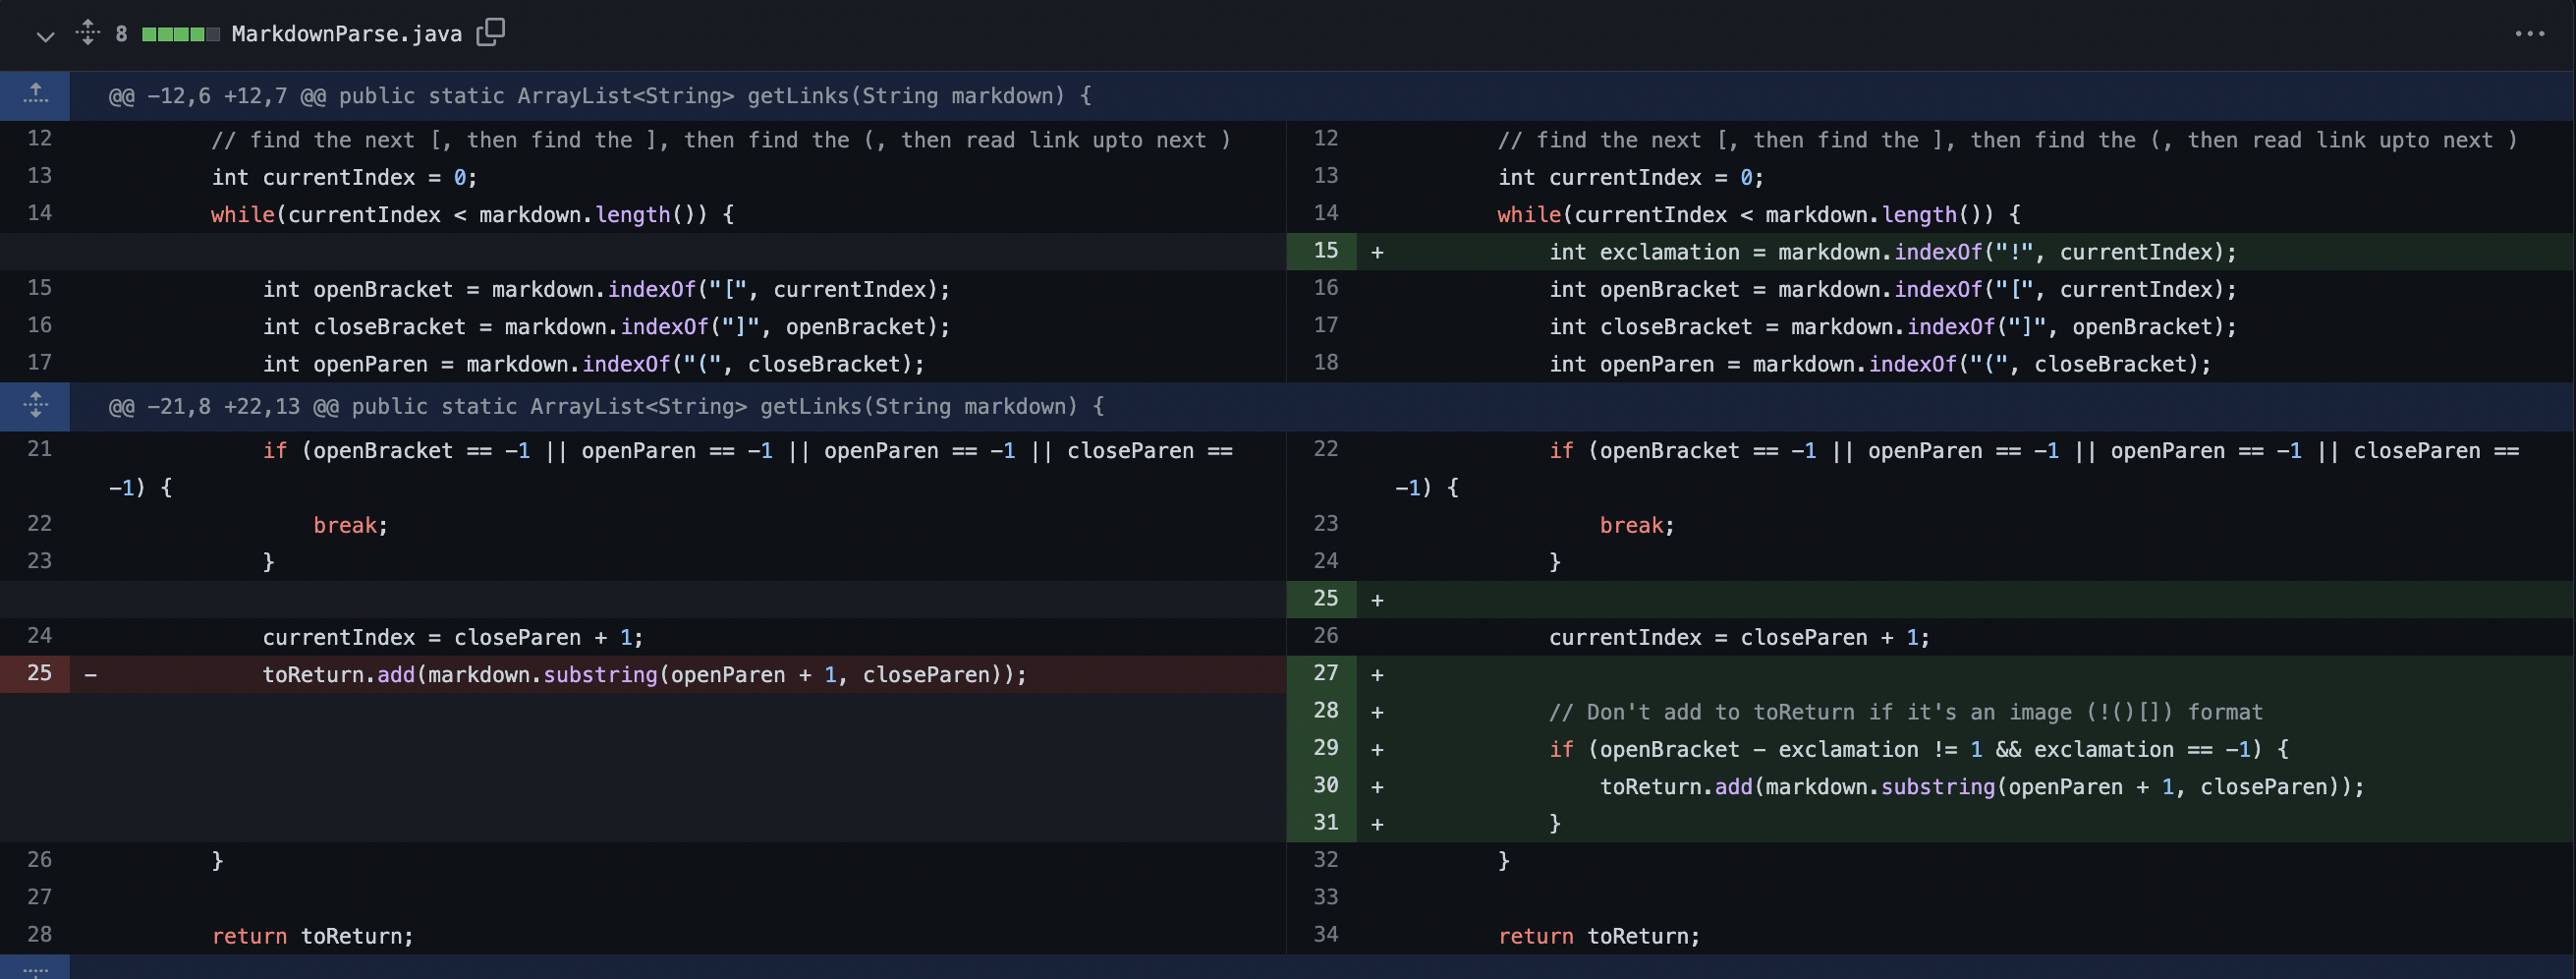Click the removed toReturn.add line on left
The height and width of the screenshot is (979, 2576).
[644, 675]
